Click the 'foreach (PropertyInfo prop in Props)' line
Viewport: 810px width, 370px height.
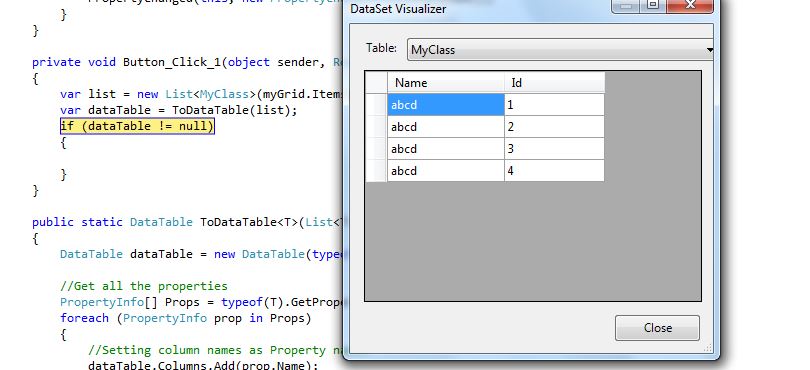pyautogui.click(x=185, y=318)
